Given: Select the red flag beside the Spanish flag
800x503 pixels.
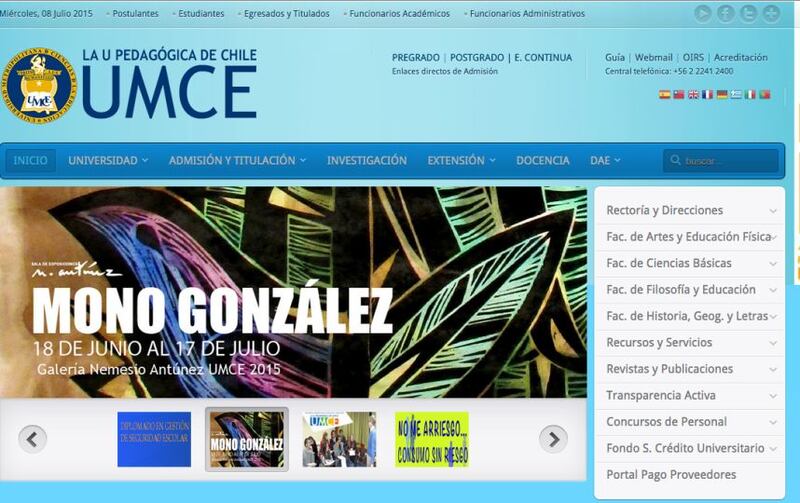Looking at the screenshot, I should click(679, 94).
